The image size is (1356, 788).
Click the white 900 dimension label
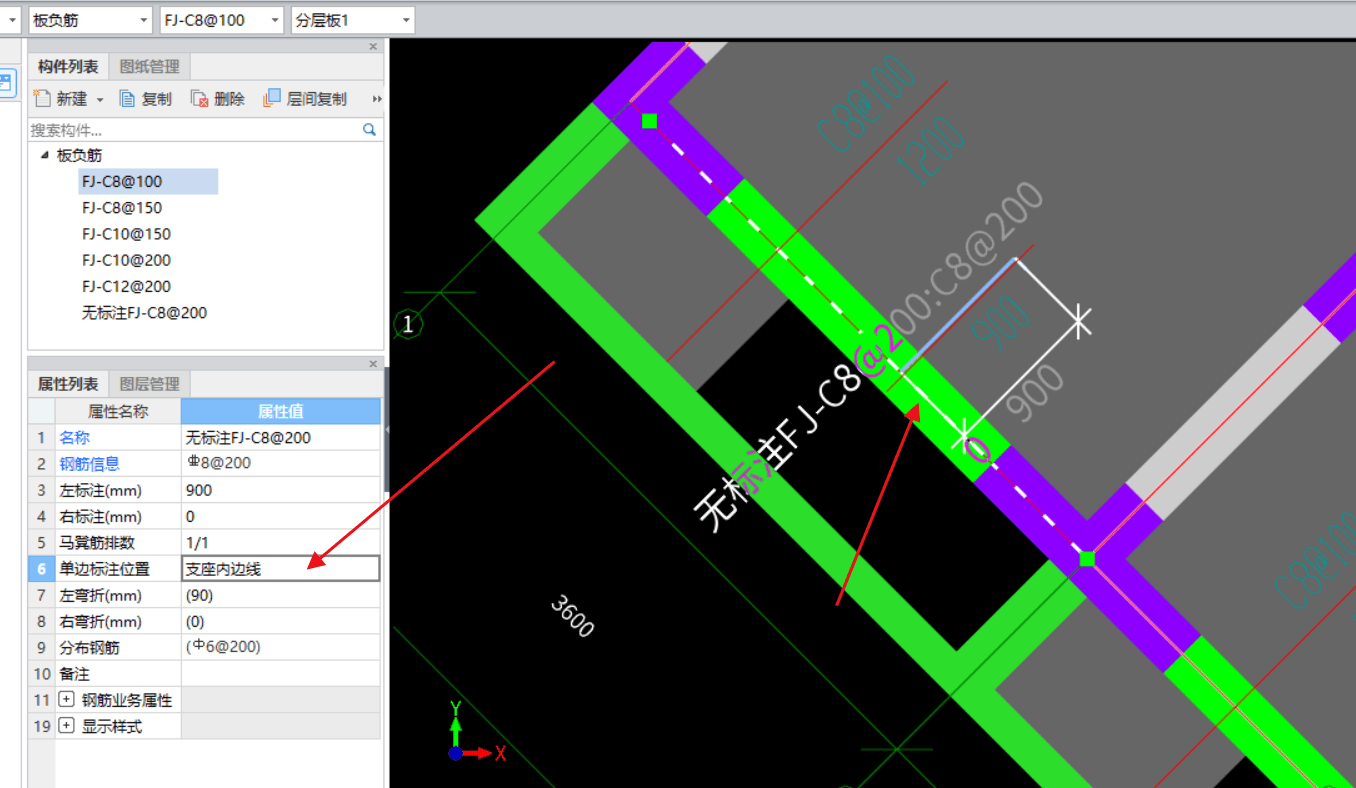[1034, 392]
